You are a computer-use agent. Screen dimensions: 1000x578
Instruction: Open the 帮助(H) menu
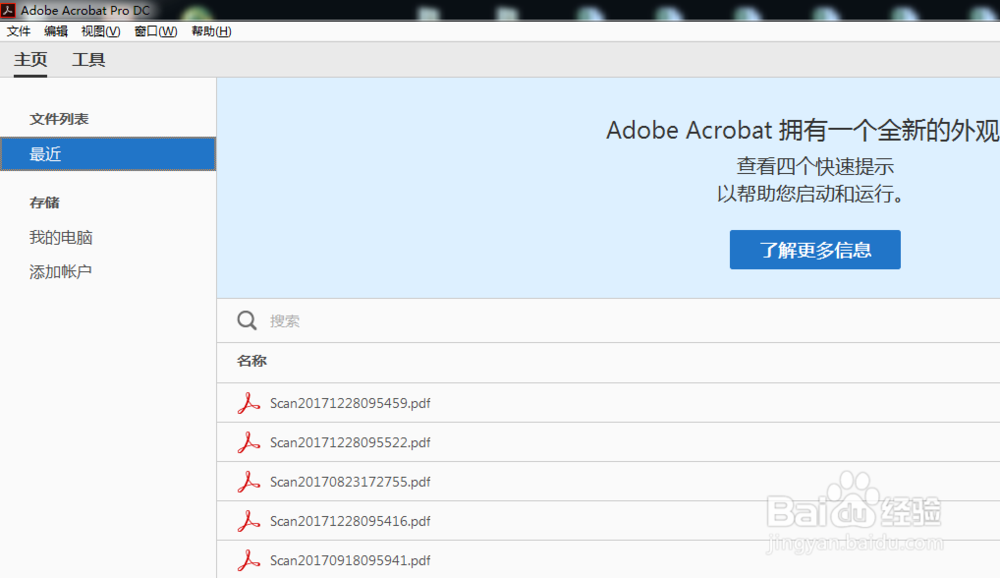211,31
